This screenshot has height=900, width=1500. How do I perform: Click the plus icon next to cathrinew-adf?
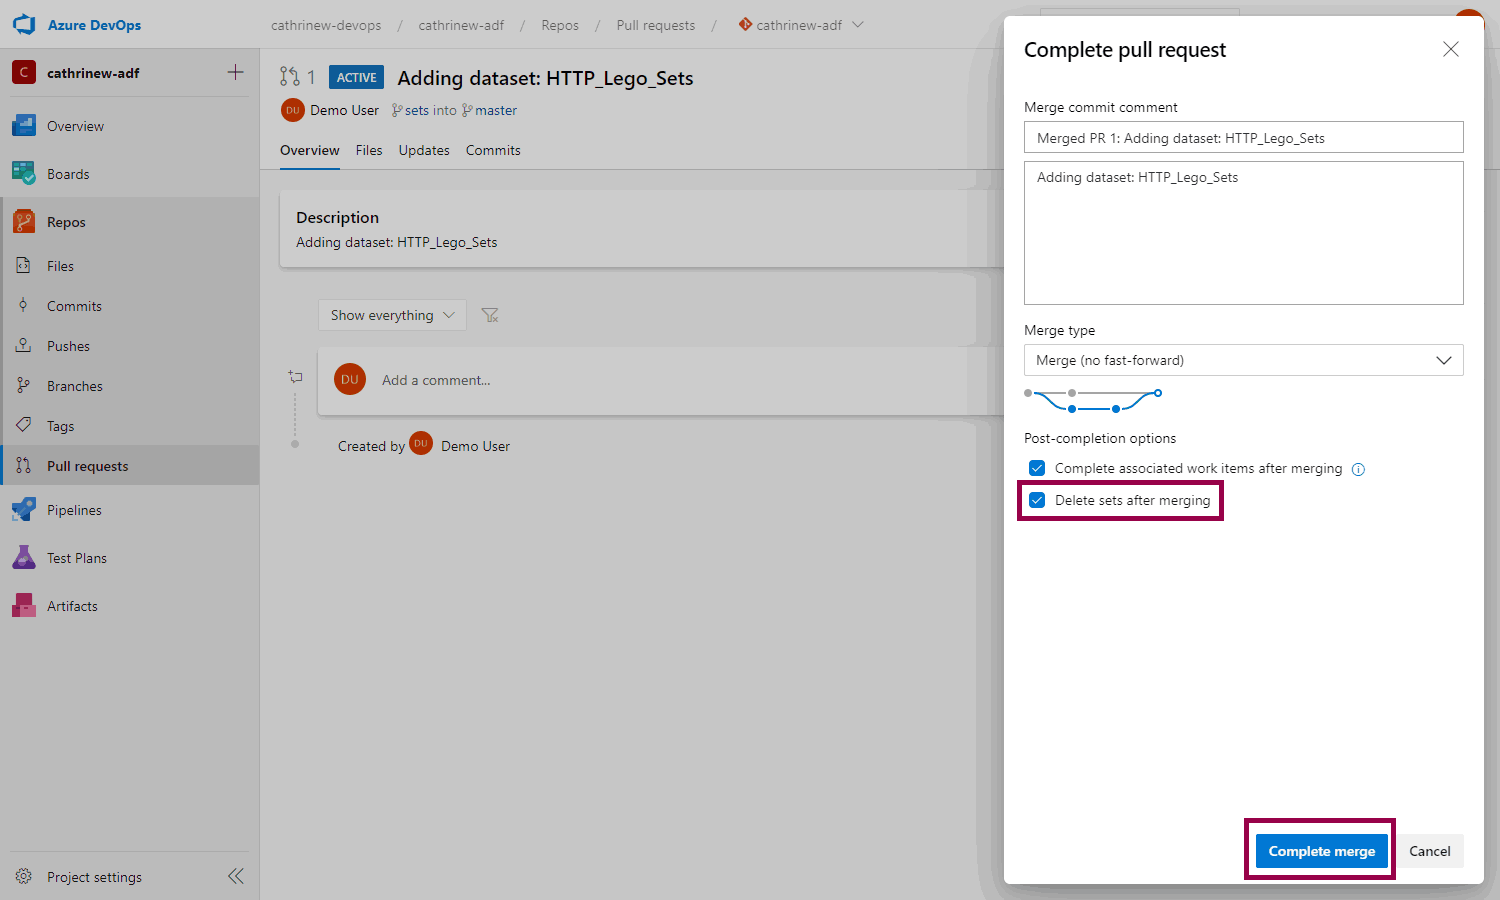point(235,72)
